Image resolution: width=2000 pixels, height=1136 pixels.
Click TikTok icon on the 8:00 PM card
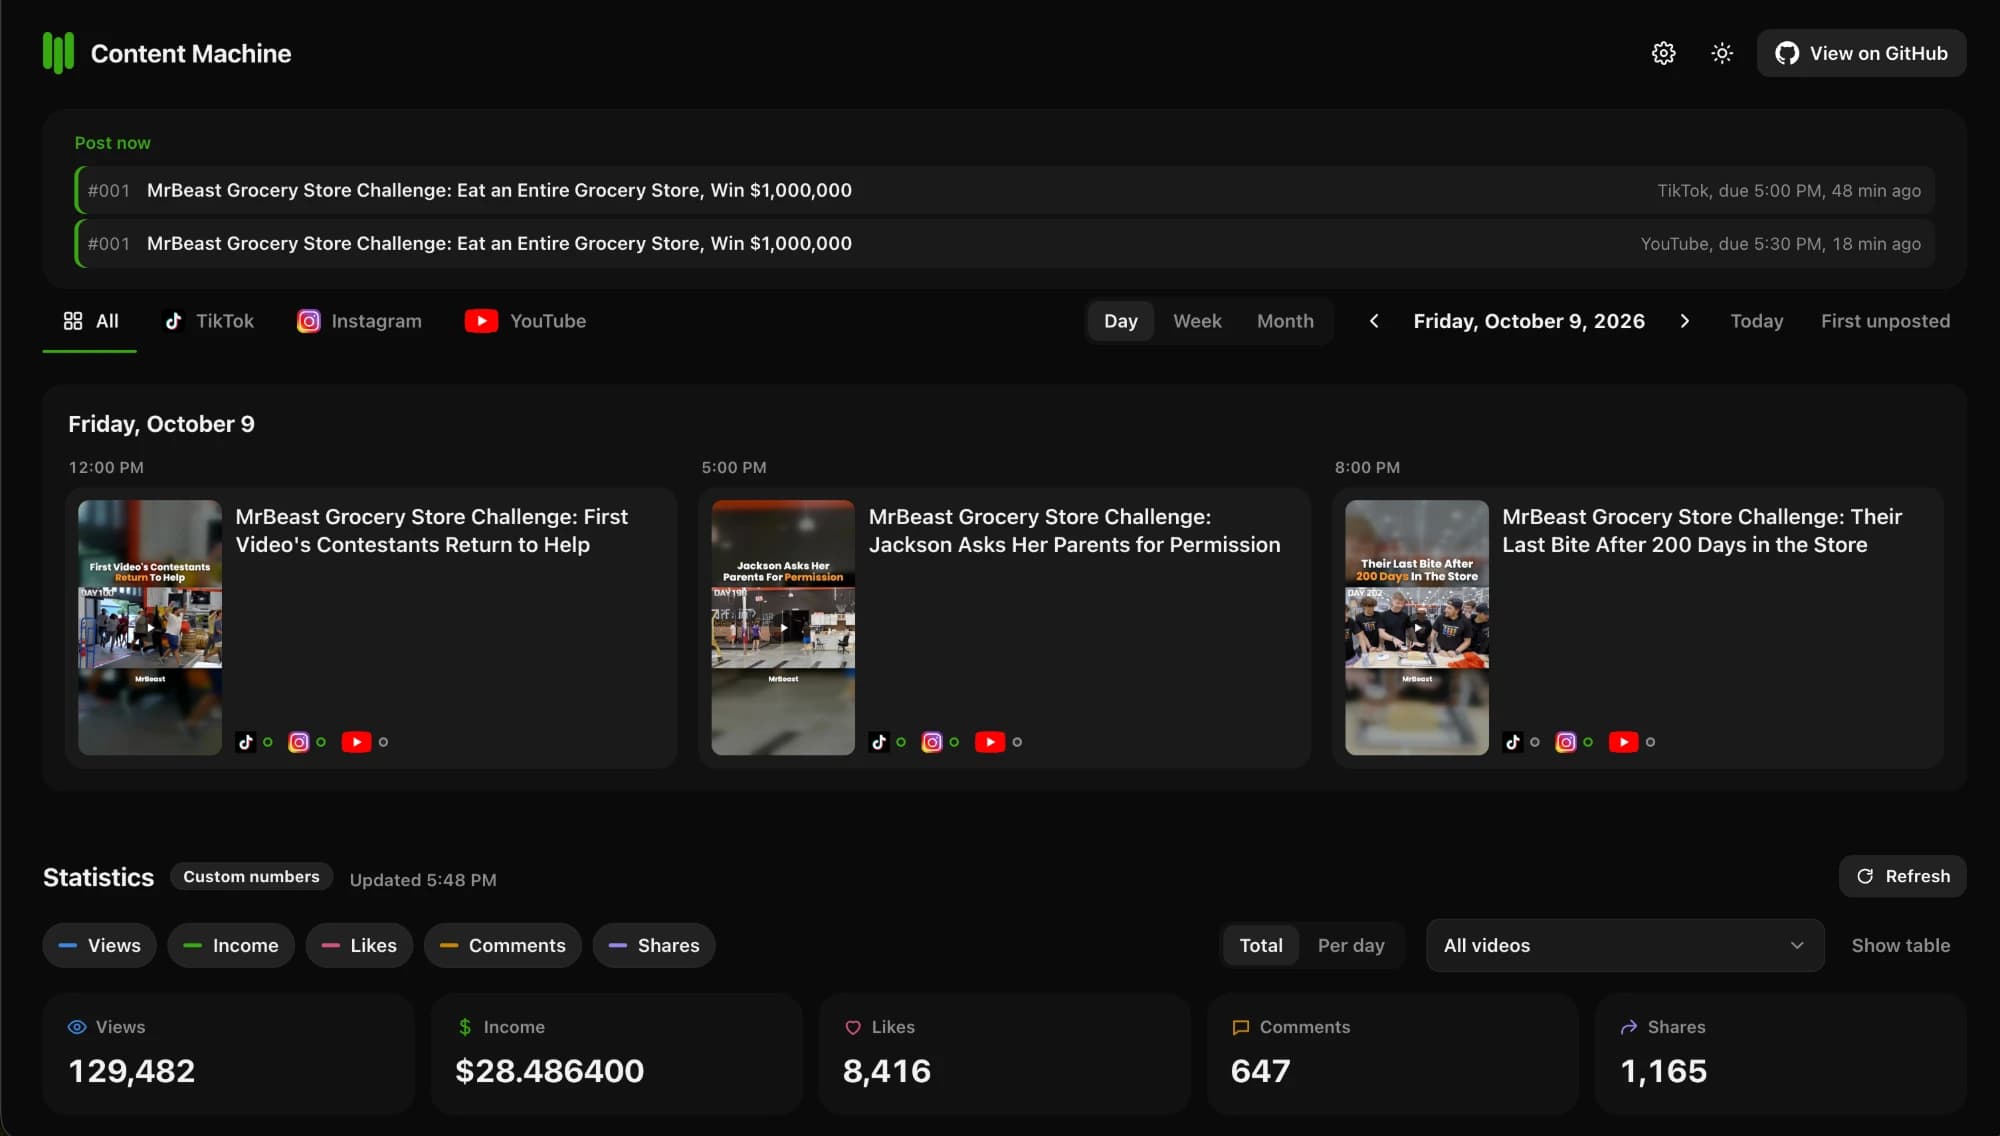pyautogui.click(x=1512, y=742)
